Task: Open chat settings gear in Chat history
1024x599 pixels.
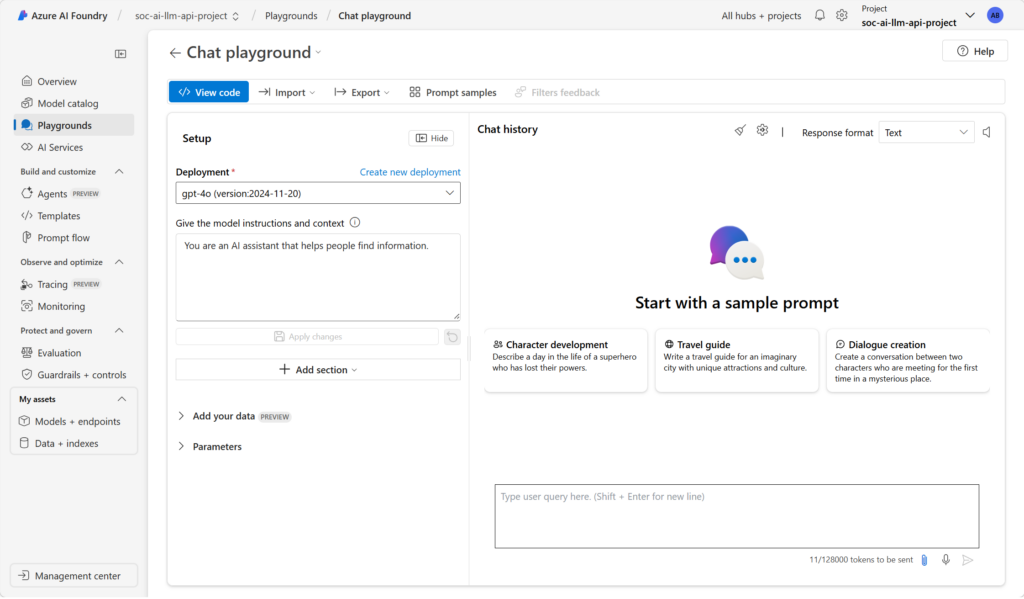Action: click(762, 130)
